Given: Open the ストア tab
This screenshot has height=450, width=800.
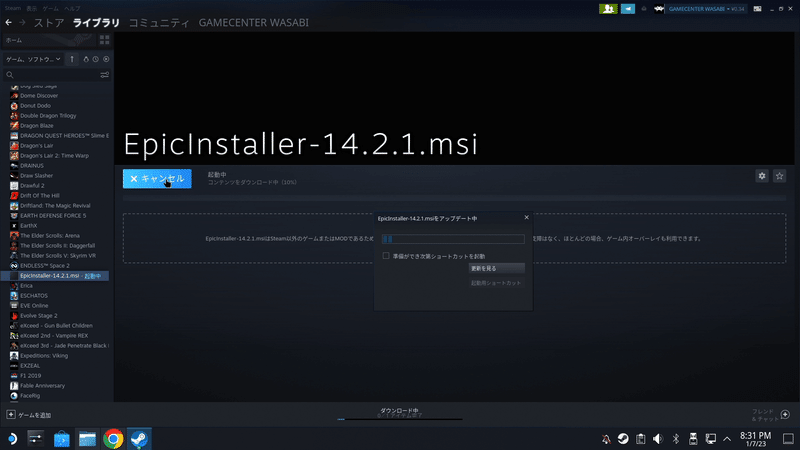Looking at the screenshot, I should coord(49,22).
